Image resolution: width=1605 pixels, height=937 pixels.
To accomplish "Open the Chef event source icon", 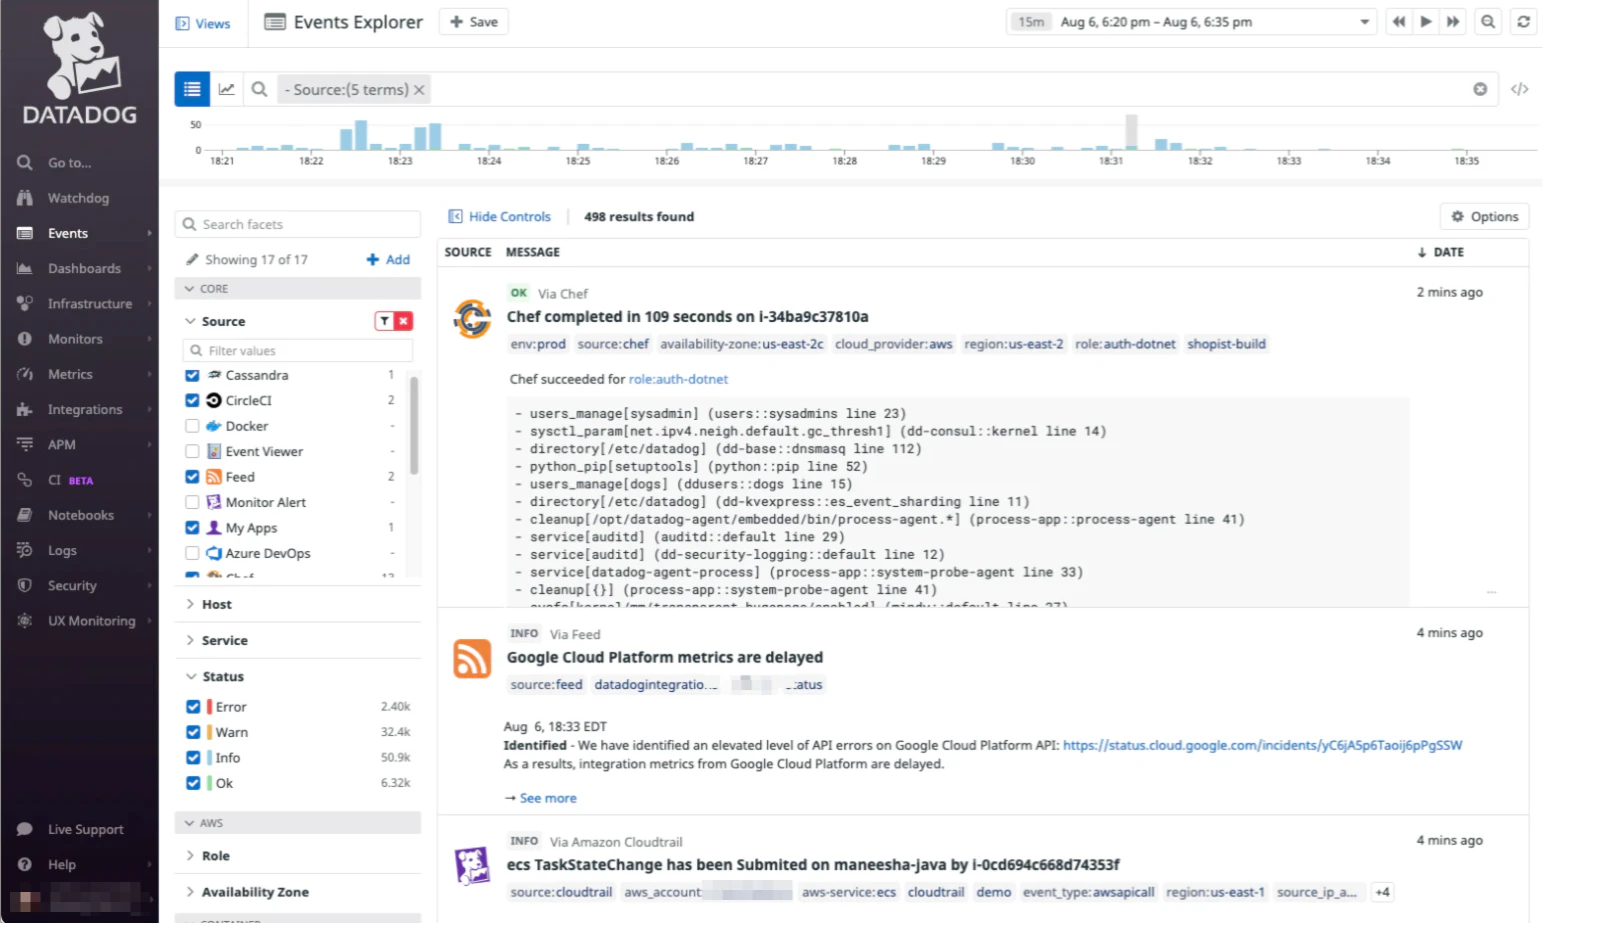I will [472, 319].
